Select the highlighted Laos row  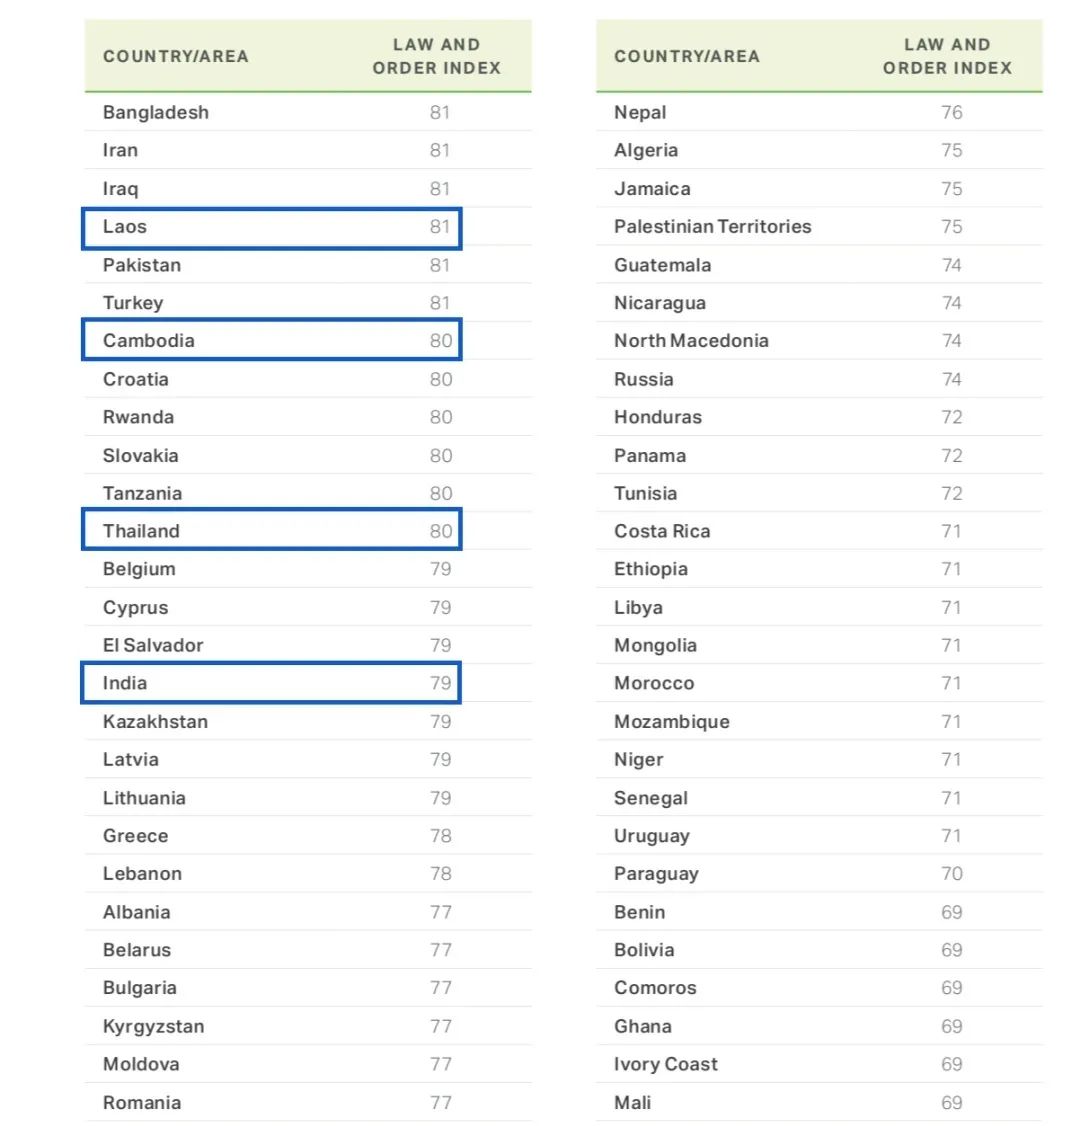(271, 228)
